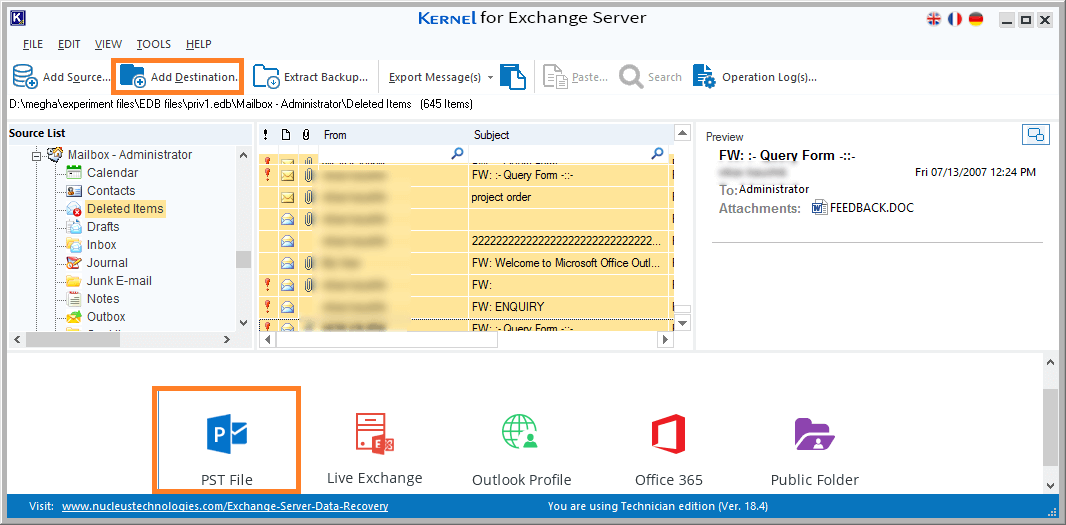Click the destination panel scroll down arrow
The height and width of the screenshot is (525, 1066).
[x=1051, y=484]
